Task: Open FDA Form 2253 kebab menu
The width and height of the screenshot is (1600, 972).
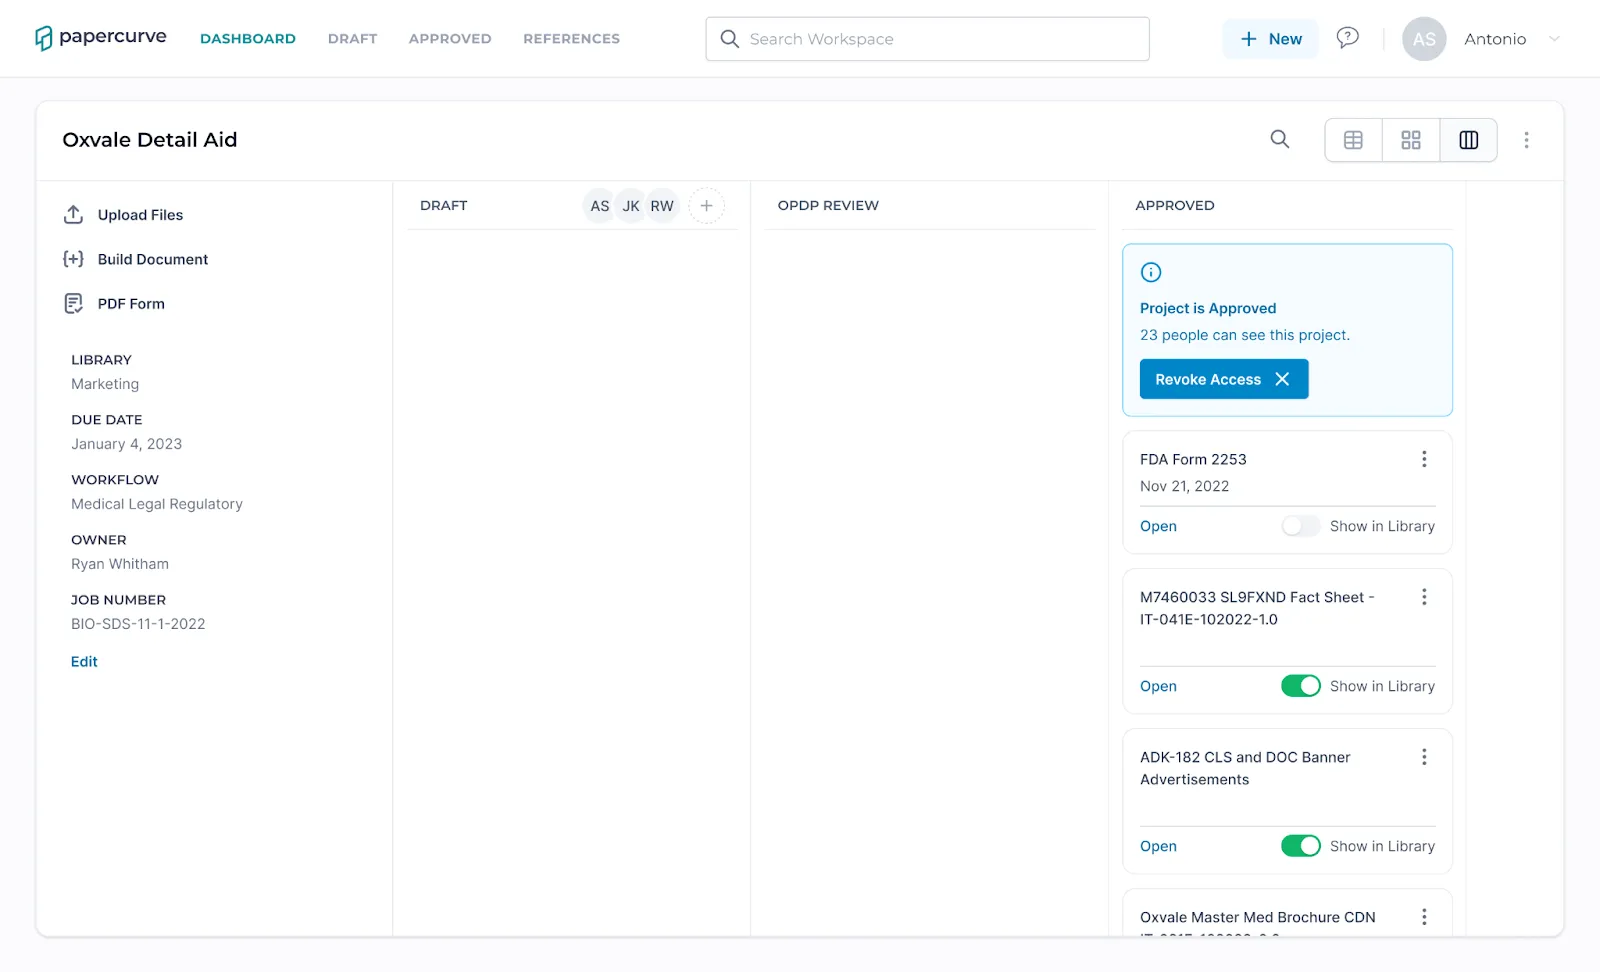Action: (1424, 459)
